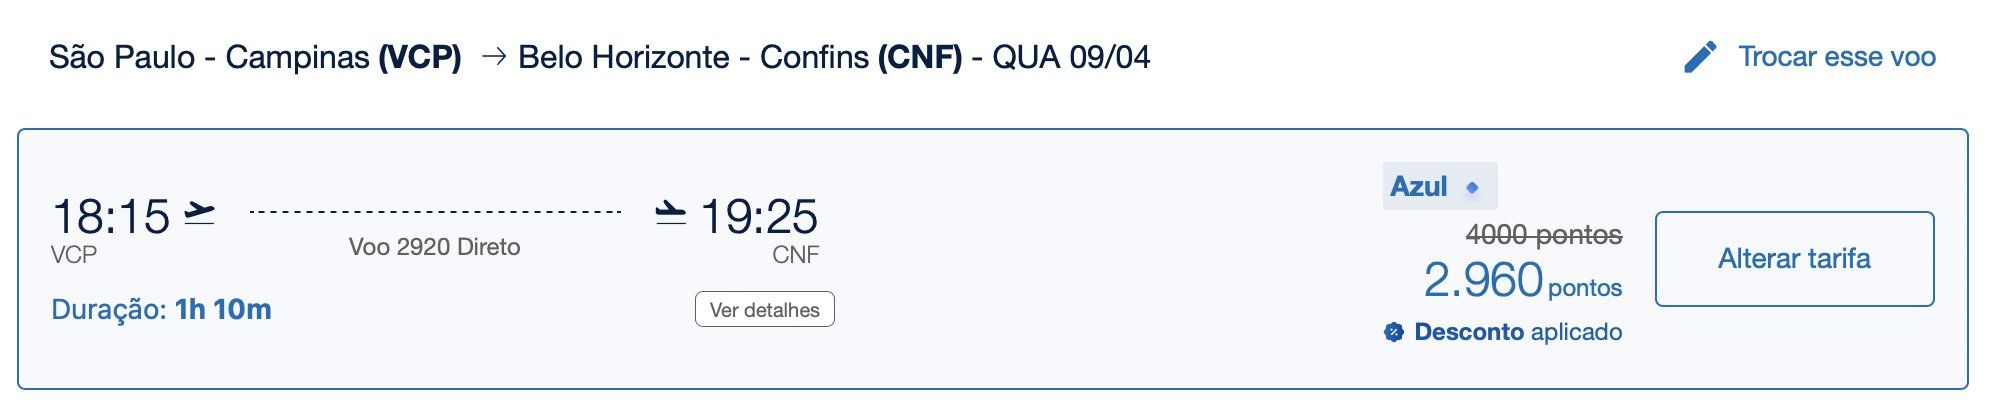Image resolution: width=1996 pixels, height=410 pixels.
Task: Click the Ver detalhes button
Action: click(765, 309)
